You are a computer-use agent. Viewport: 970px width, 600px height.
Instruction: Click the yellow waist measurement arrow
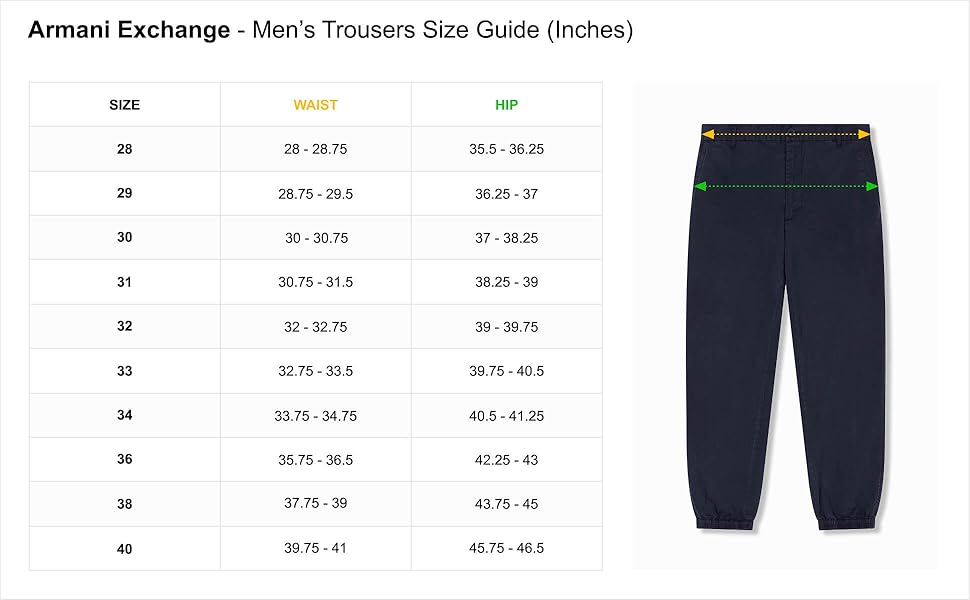(x=786, y=134)
